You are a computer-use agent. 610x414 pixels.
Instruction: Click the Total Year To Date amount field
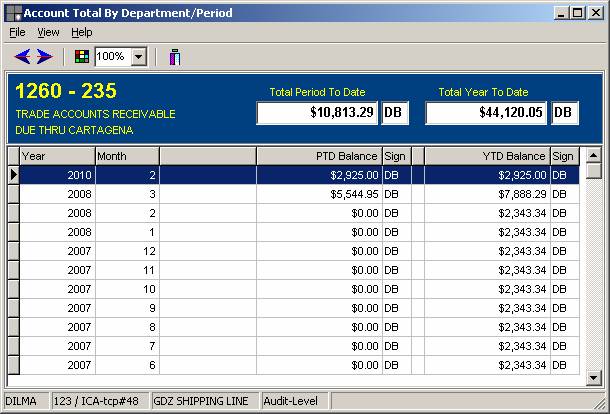[x=486, y=113]
